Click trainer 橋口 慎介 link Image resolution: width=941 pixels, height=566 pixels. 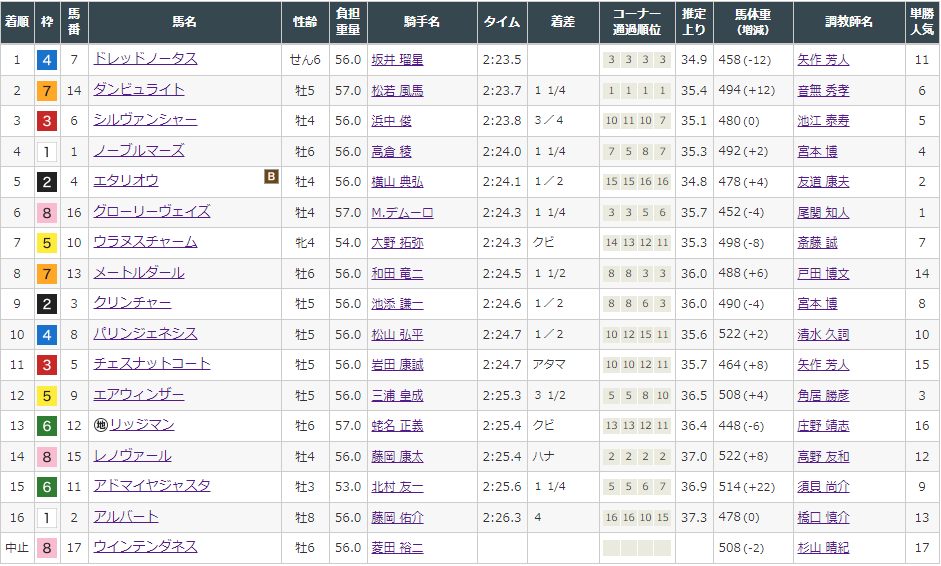pos(823,517)
